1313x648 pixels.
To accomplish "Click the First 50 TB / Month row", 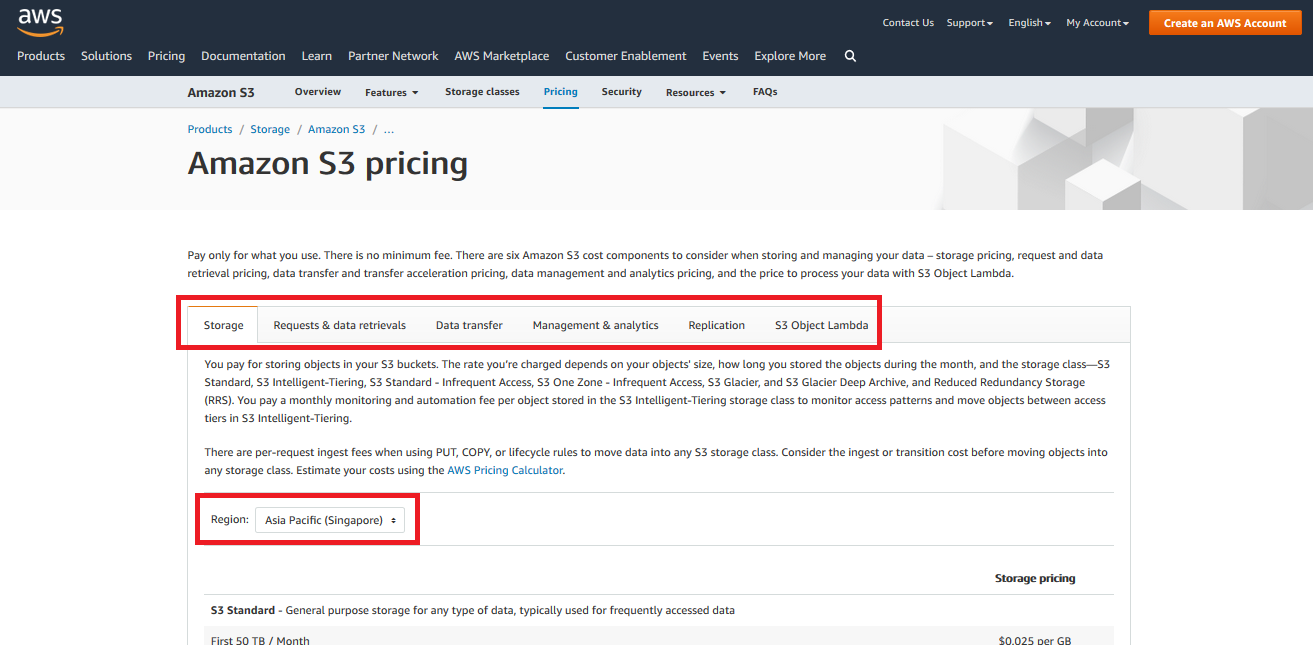I will [x=658, y=638].
